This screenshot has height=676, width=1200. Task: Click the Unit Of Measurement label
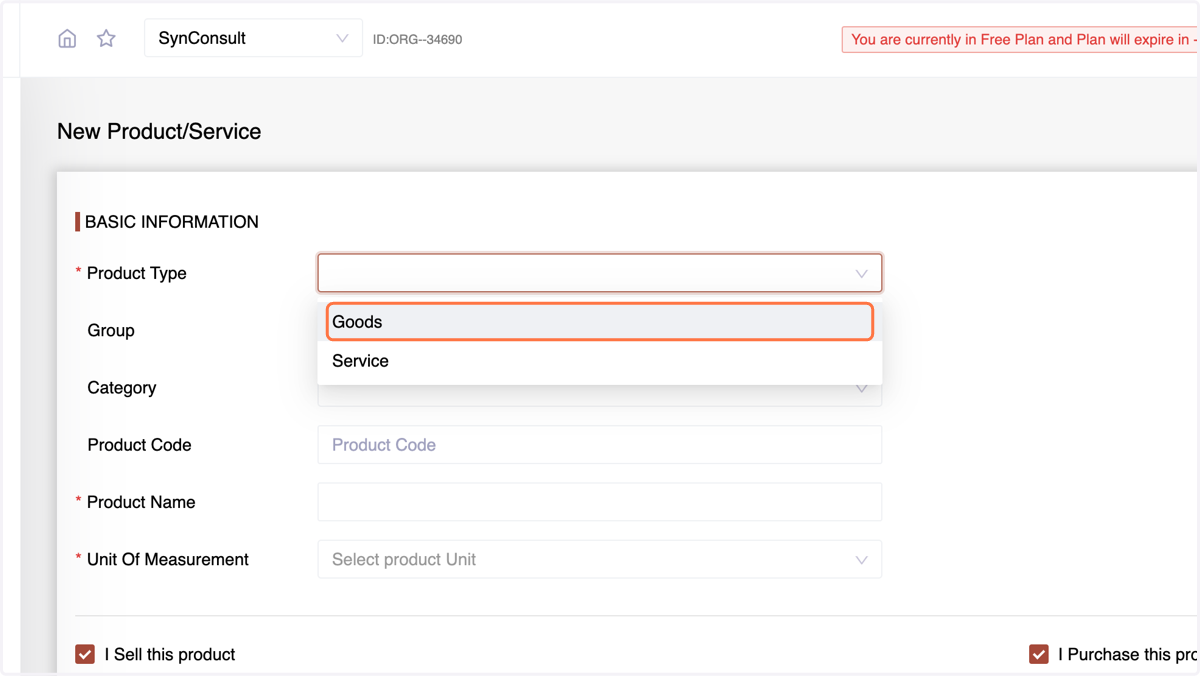(168, 559)
